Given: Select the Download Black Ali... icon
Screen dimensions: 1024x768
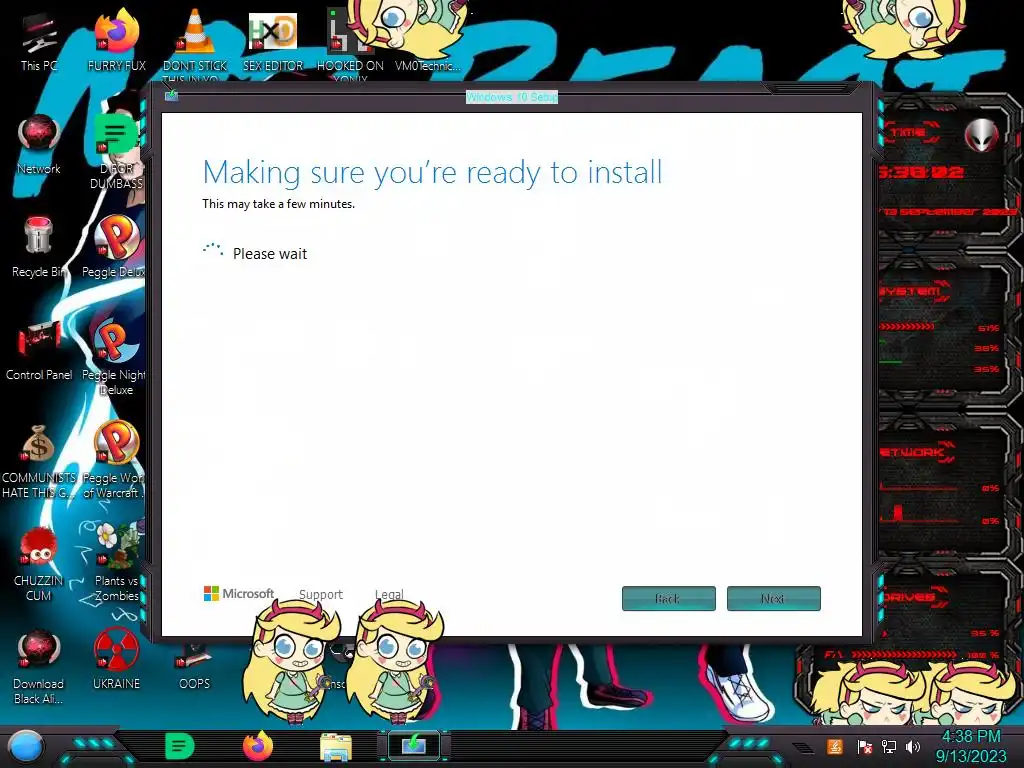Looking at the screenshot, I should [x=39, y=667].
